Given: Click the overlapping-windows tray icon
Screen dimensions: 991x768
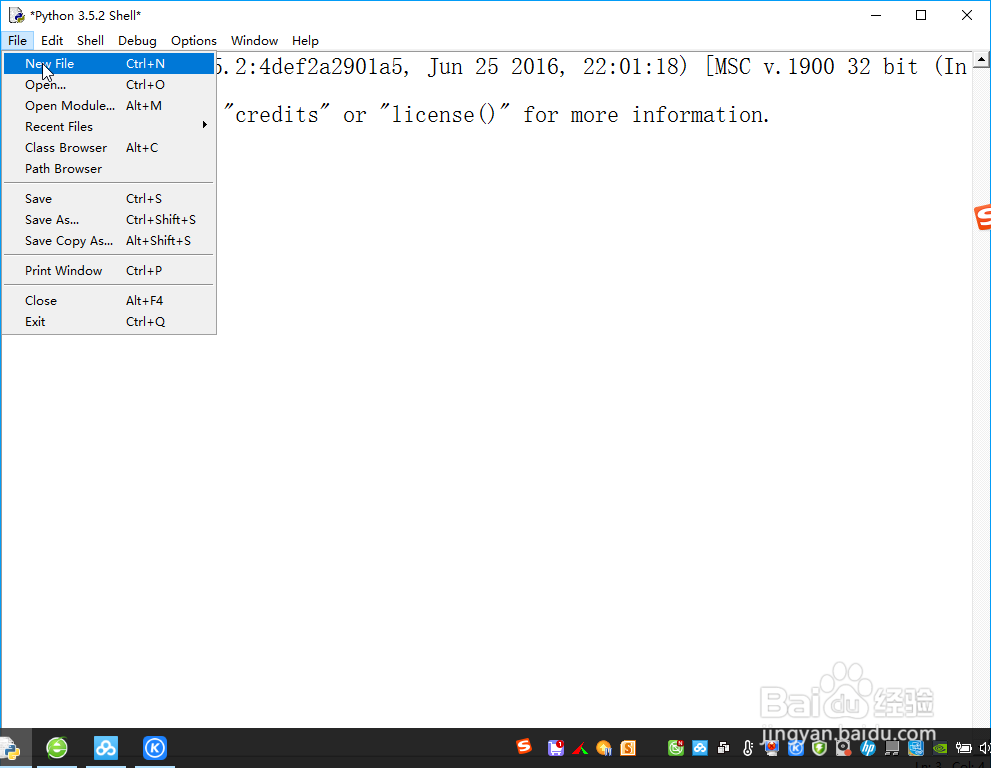Looking at the screenshot, I should click(724, 748).
